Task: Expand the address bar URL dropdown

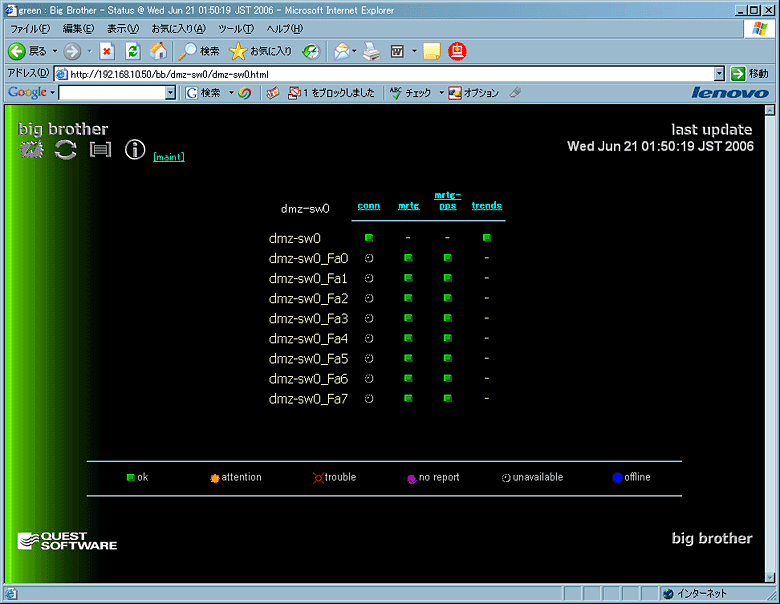Action: [719, 74]
